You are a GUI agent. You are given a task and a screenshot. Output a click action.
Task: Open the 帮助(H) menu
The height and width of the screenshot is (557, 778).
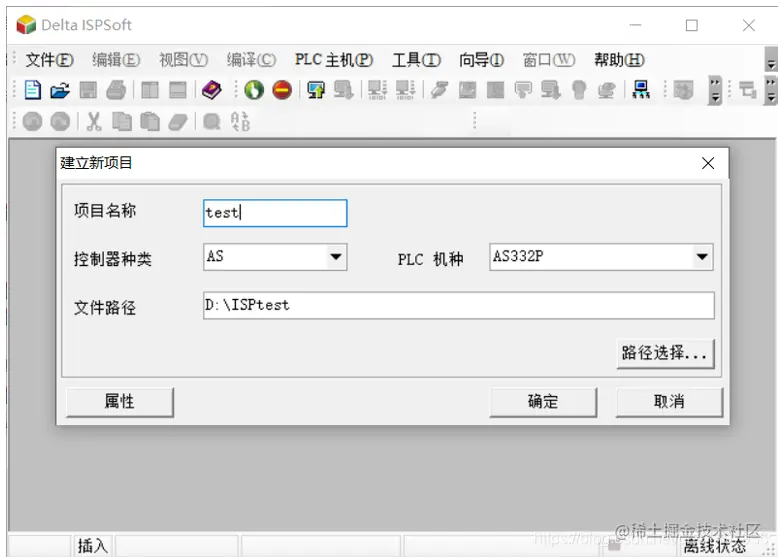click(x=619, y=60)
